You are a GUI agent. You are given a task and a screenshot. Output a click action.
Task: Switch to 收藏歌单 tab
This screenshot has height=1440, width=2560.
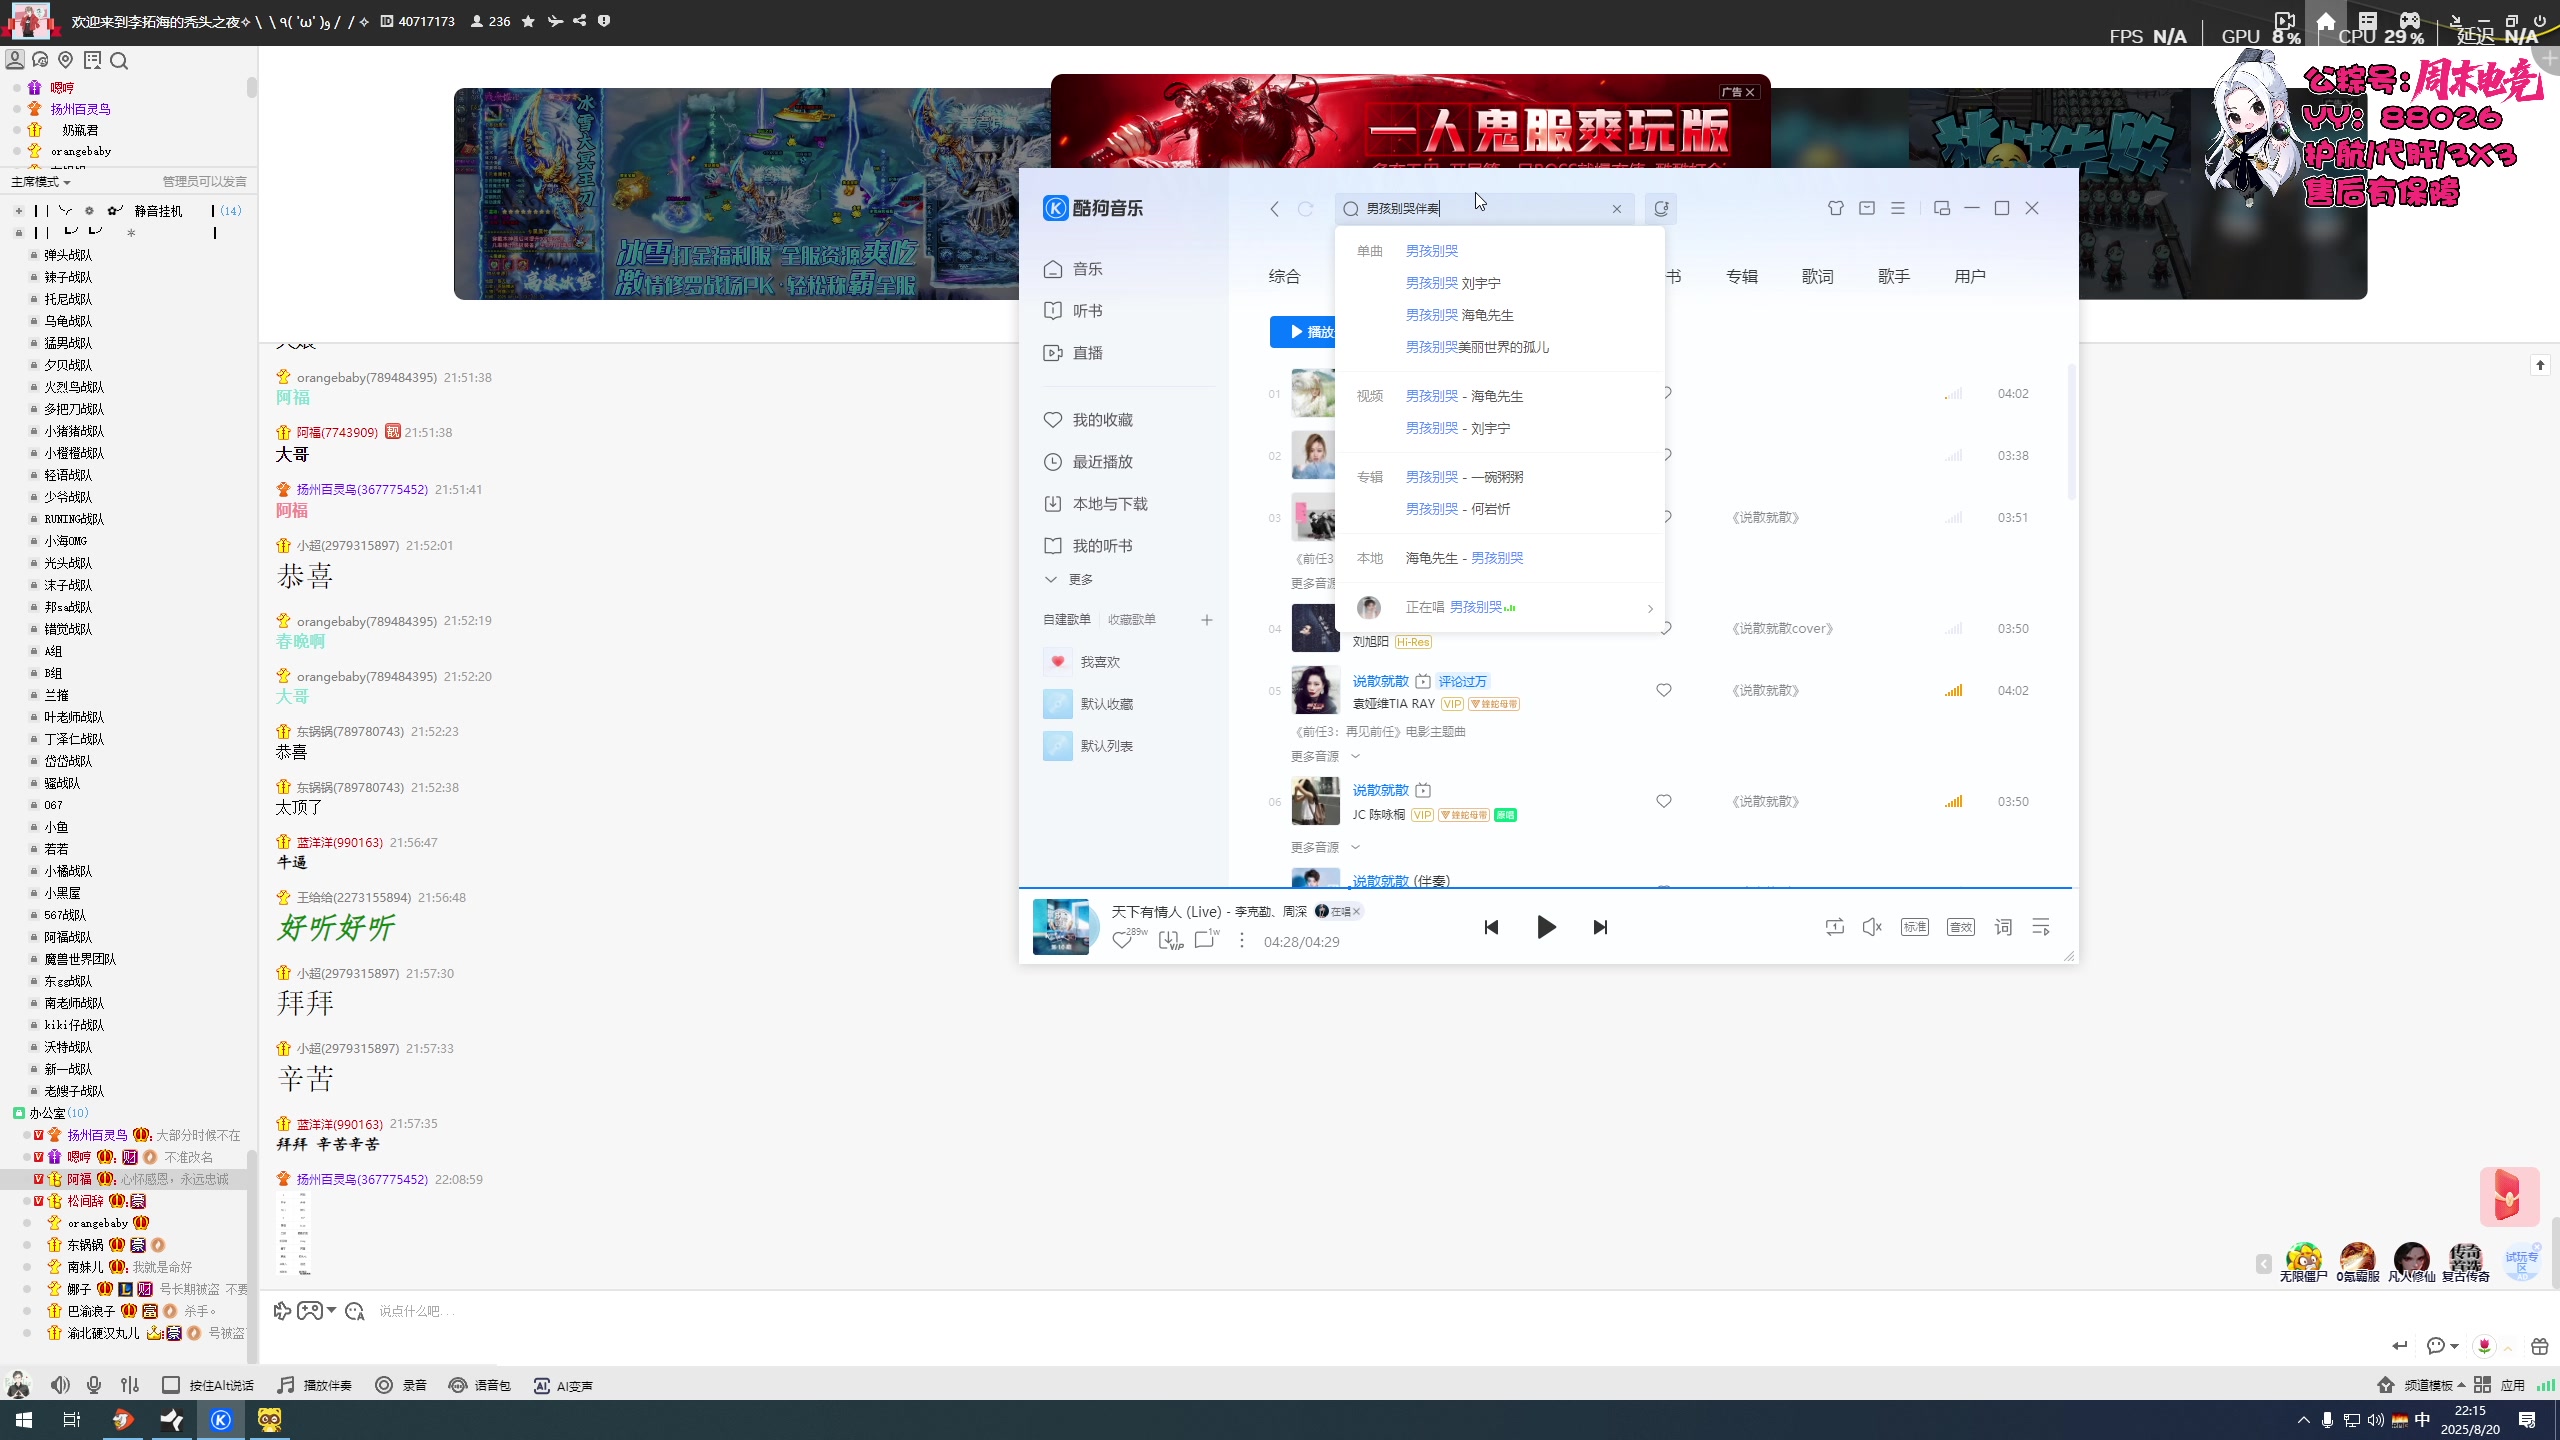[1132, 620]
